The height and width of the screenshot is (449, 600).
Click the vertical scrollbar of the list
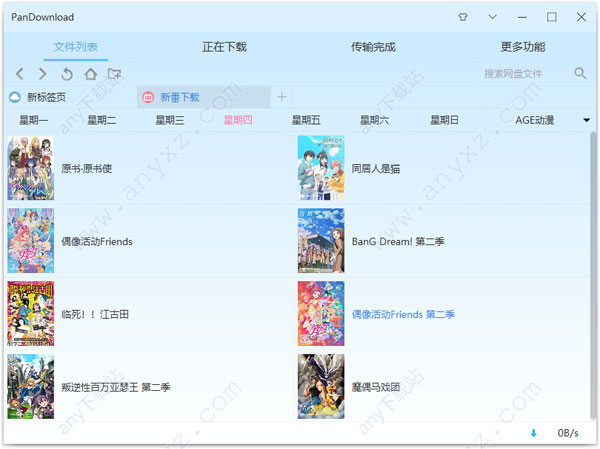[593, 276]
